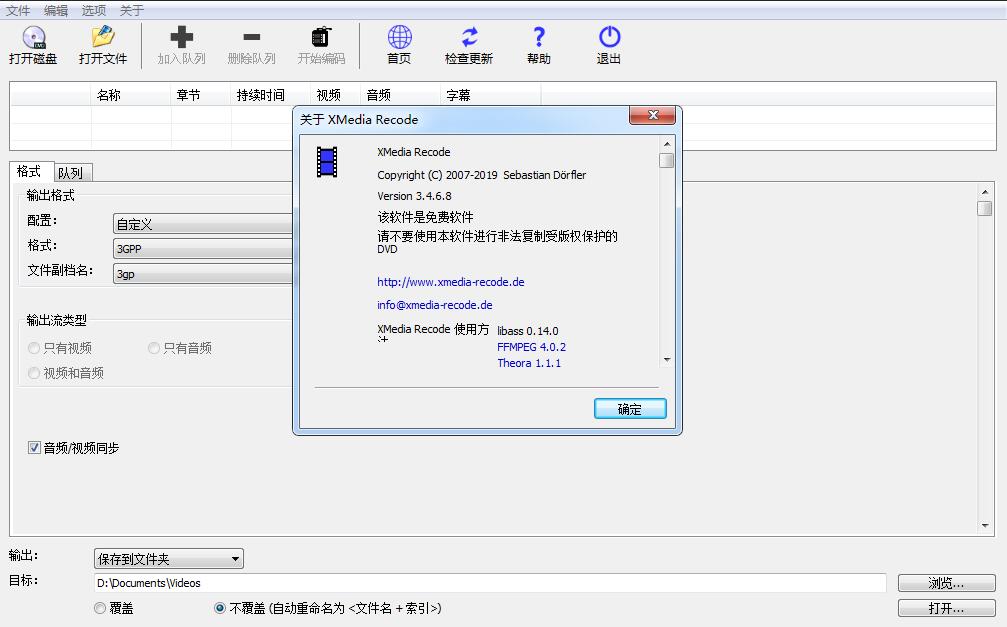1007x627 pixels.
Task: Select the 覆盖 radio button
Action: pos(100,608)
